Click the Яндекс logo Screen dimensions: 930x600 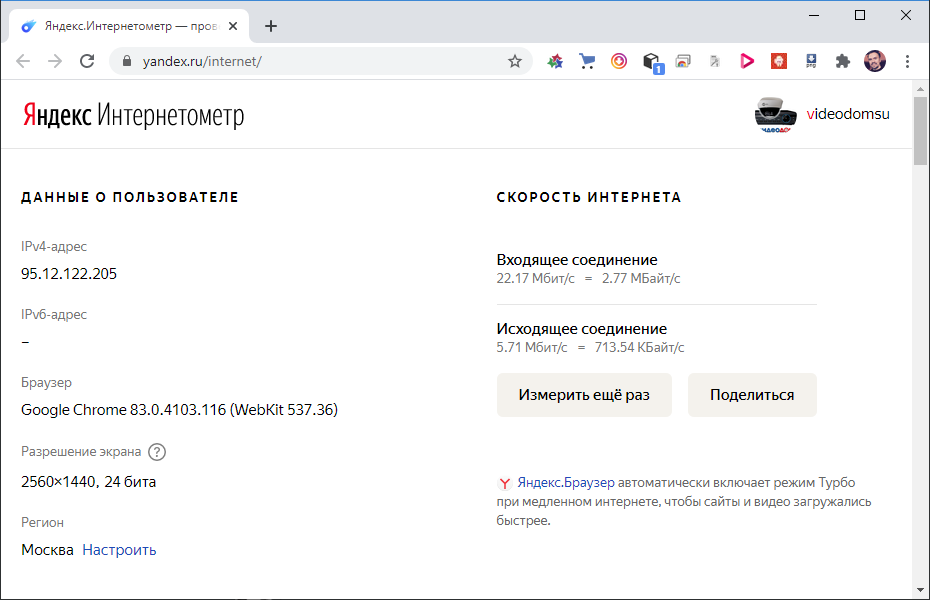[x=57, y=114]
